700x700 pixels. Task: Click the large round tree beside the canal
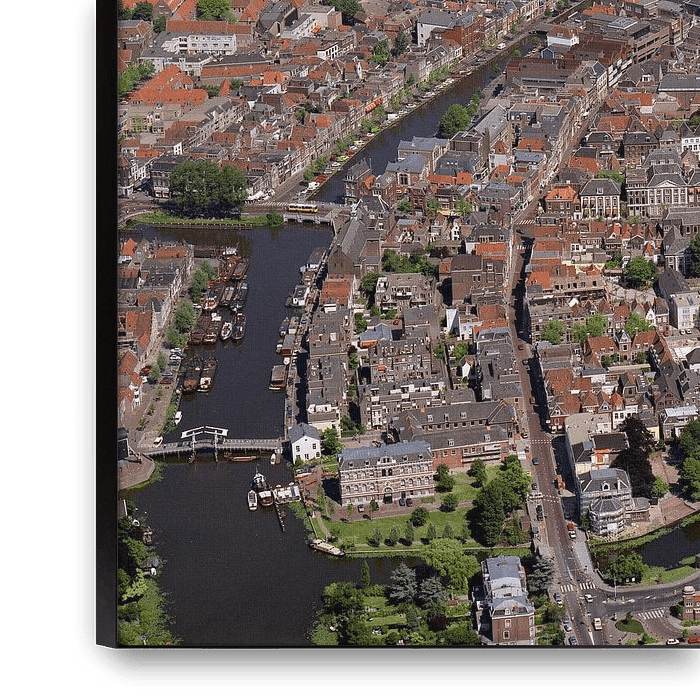click(207, 188)
